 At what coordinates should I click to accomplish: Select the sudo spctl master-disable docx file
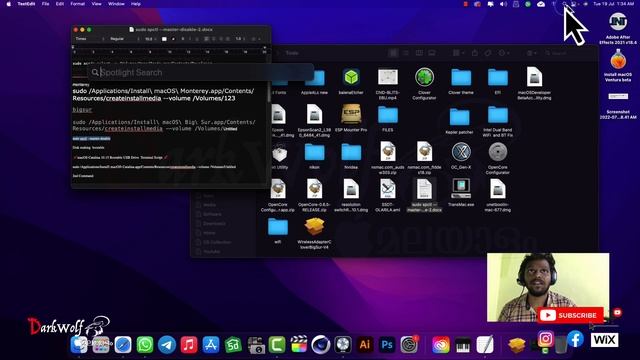click(424, 189)
